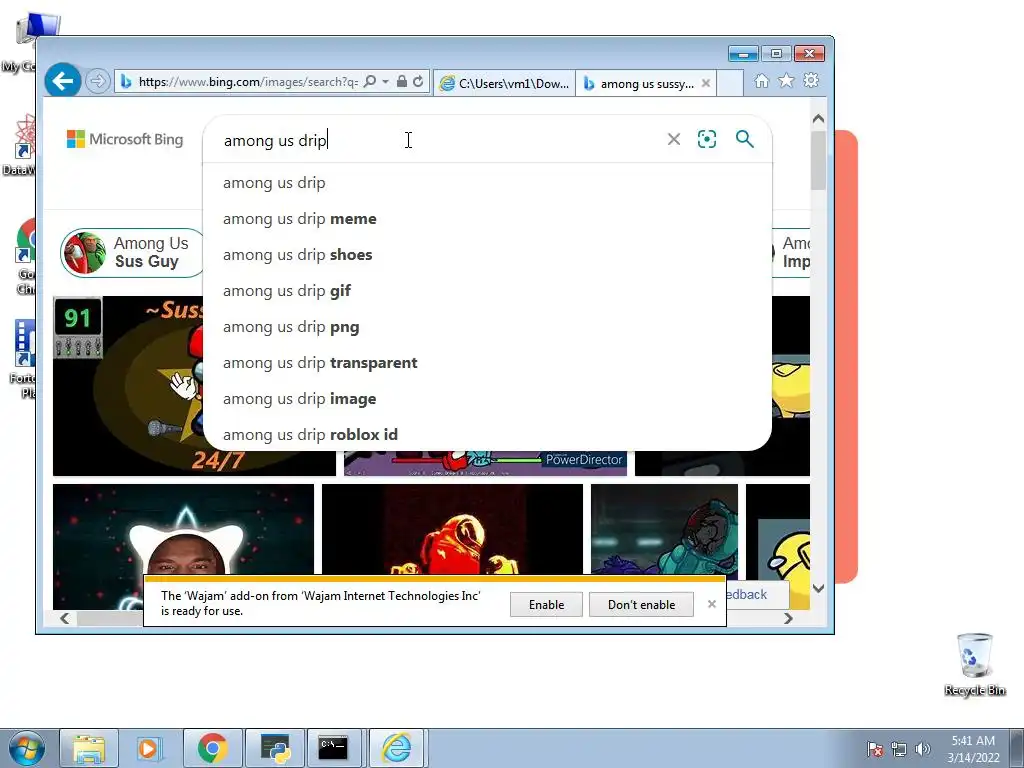
Task: Click the Microsoft Bing logo
Action: tap(125, 139)
